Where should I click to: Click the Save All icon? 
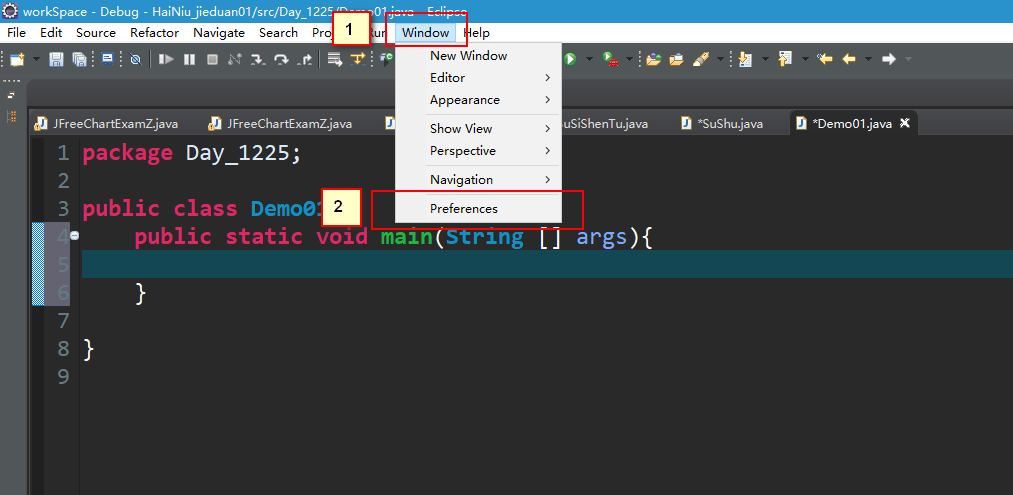click(79, 59)
